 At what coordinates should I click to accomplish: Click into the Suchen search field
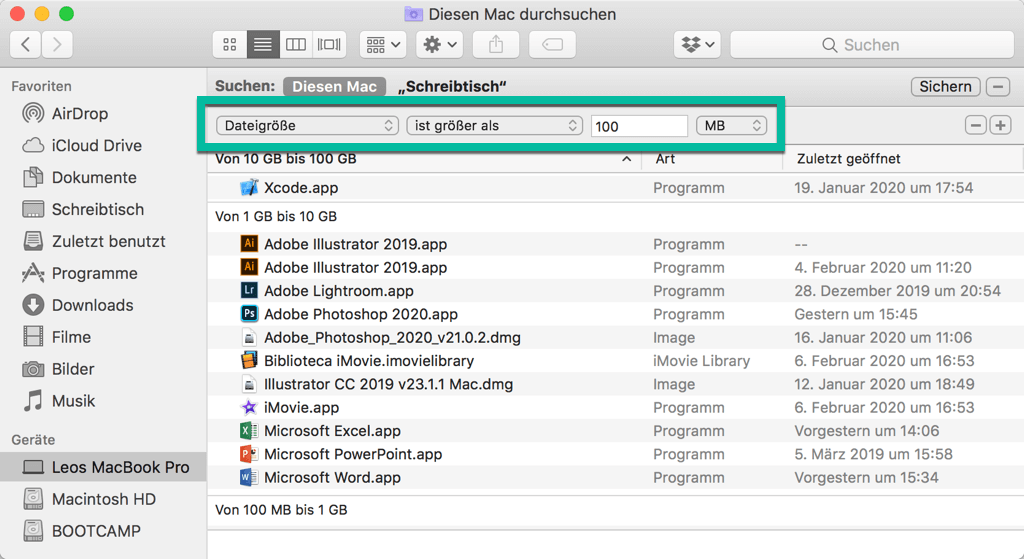tap(872, 44)
